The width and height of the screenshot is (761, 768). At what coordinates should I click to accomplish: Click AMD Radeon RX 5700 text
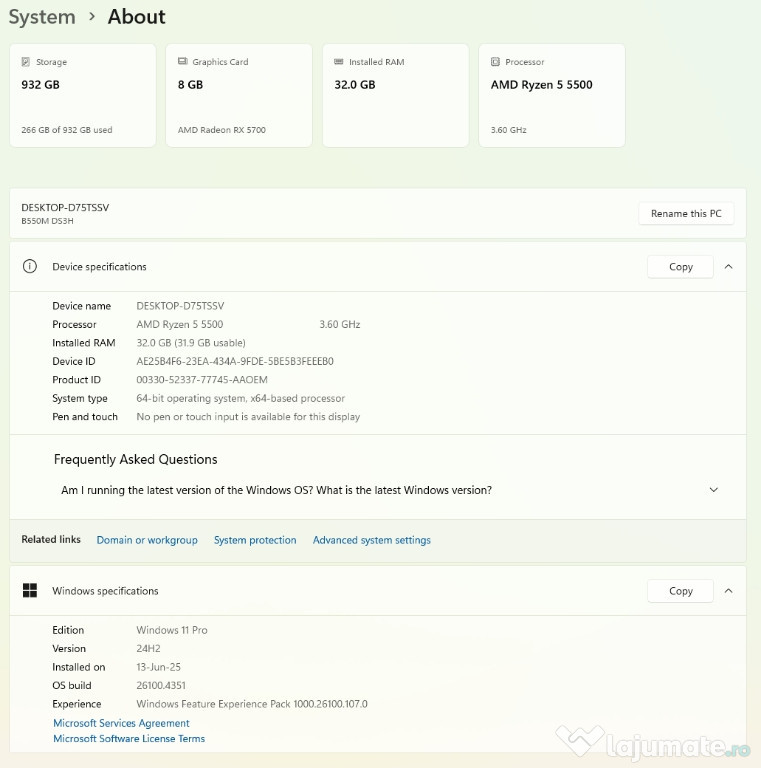[x=222, y=130]
